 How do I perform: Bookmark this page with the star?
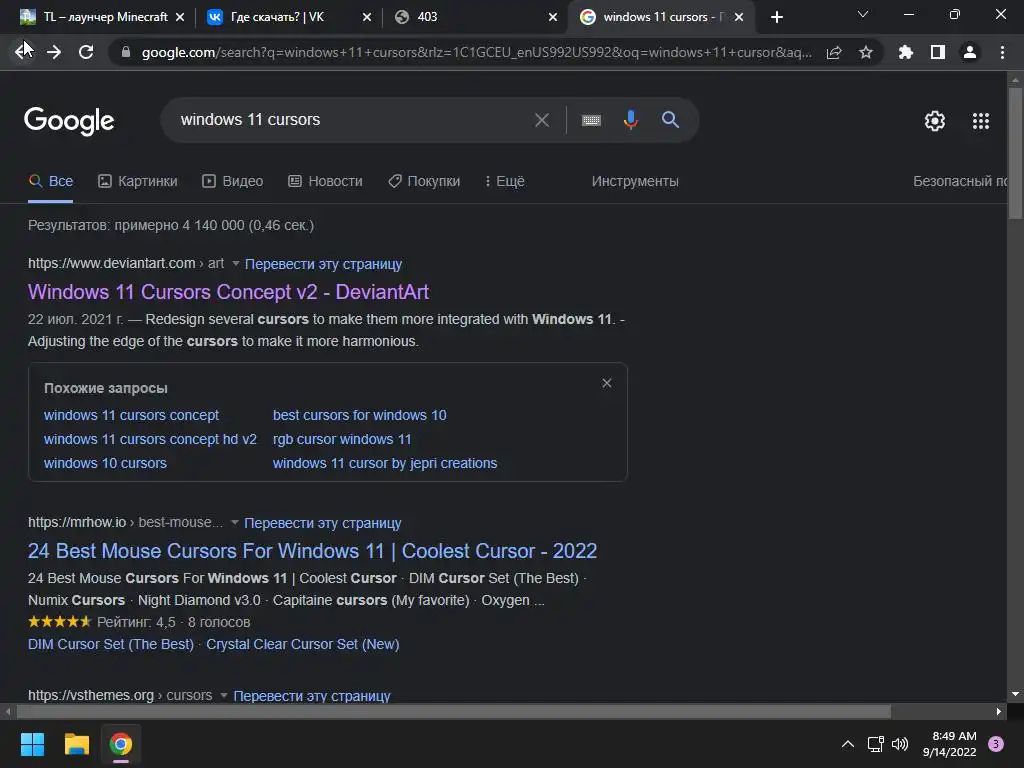865,52
